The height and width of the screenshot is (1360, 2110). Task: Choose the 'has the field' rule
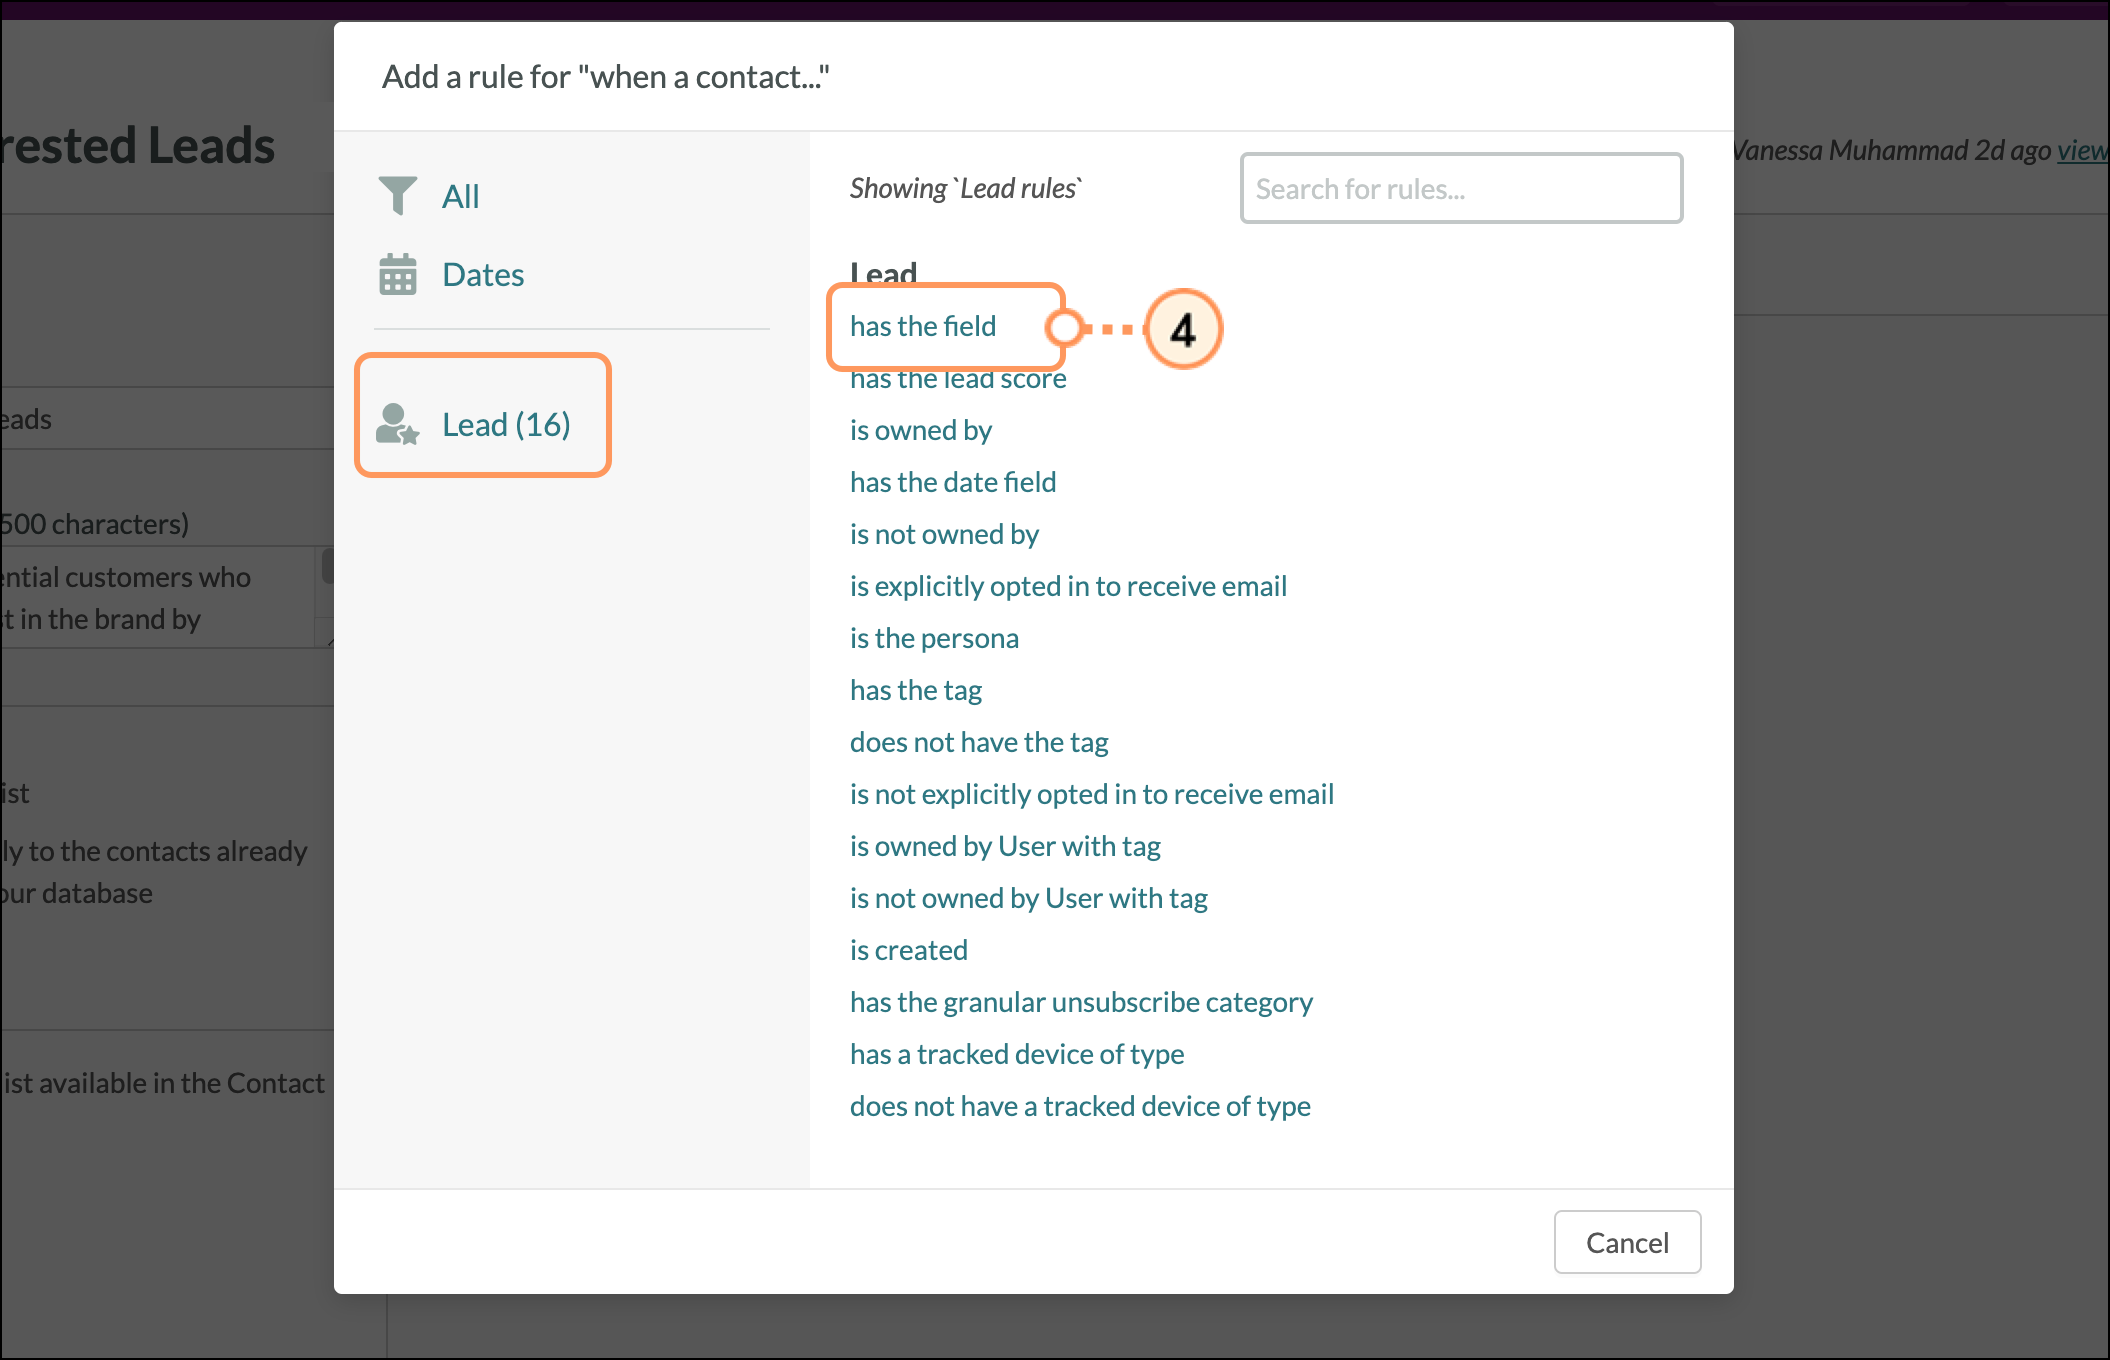pyautogui.click(x=922, y=326)
